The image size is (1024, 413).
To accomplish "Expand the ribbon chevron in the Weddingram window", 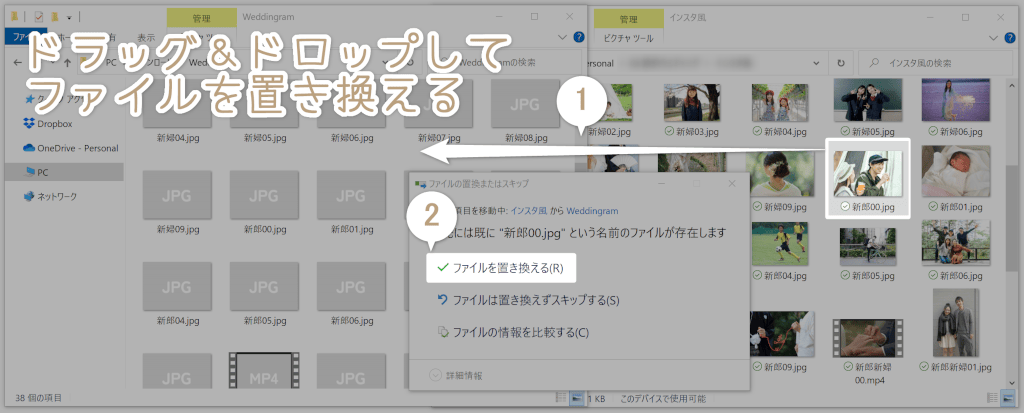I will 562,38.
